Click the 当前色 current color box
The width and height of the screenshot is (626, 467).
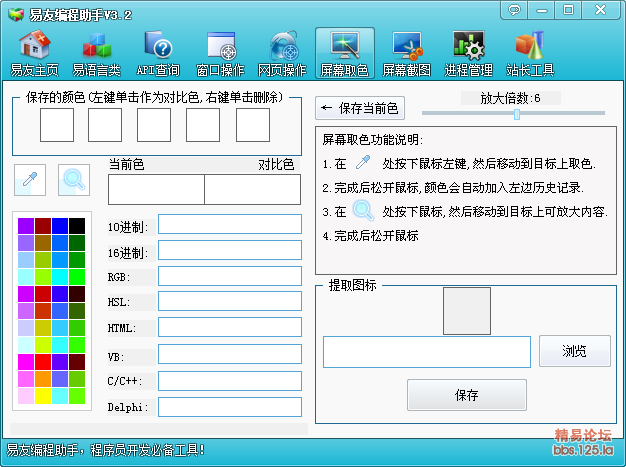[x=156, y=189]
